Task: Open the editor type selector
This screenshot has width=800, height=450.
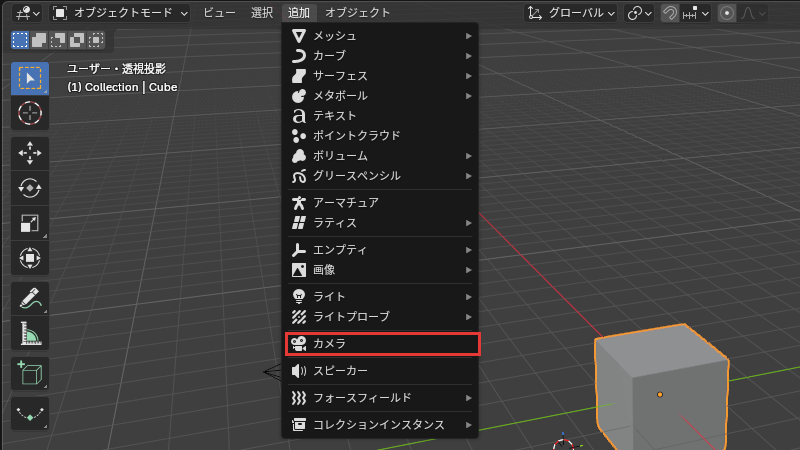Action: click(x=28, y=13)
